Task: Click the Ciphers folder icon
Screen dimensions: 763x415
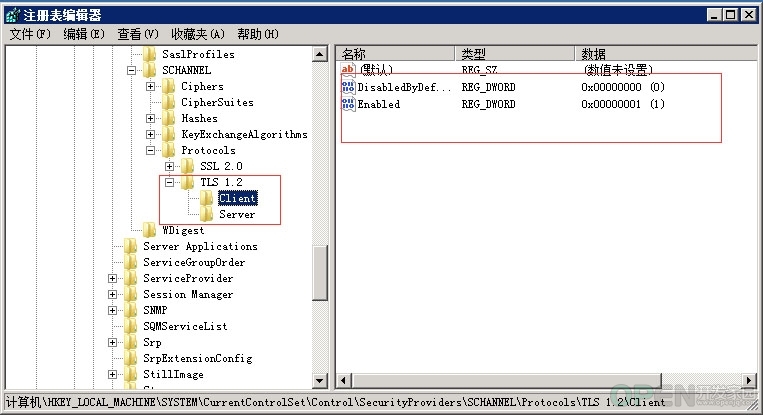Action: [x=169, y=86]
